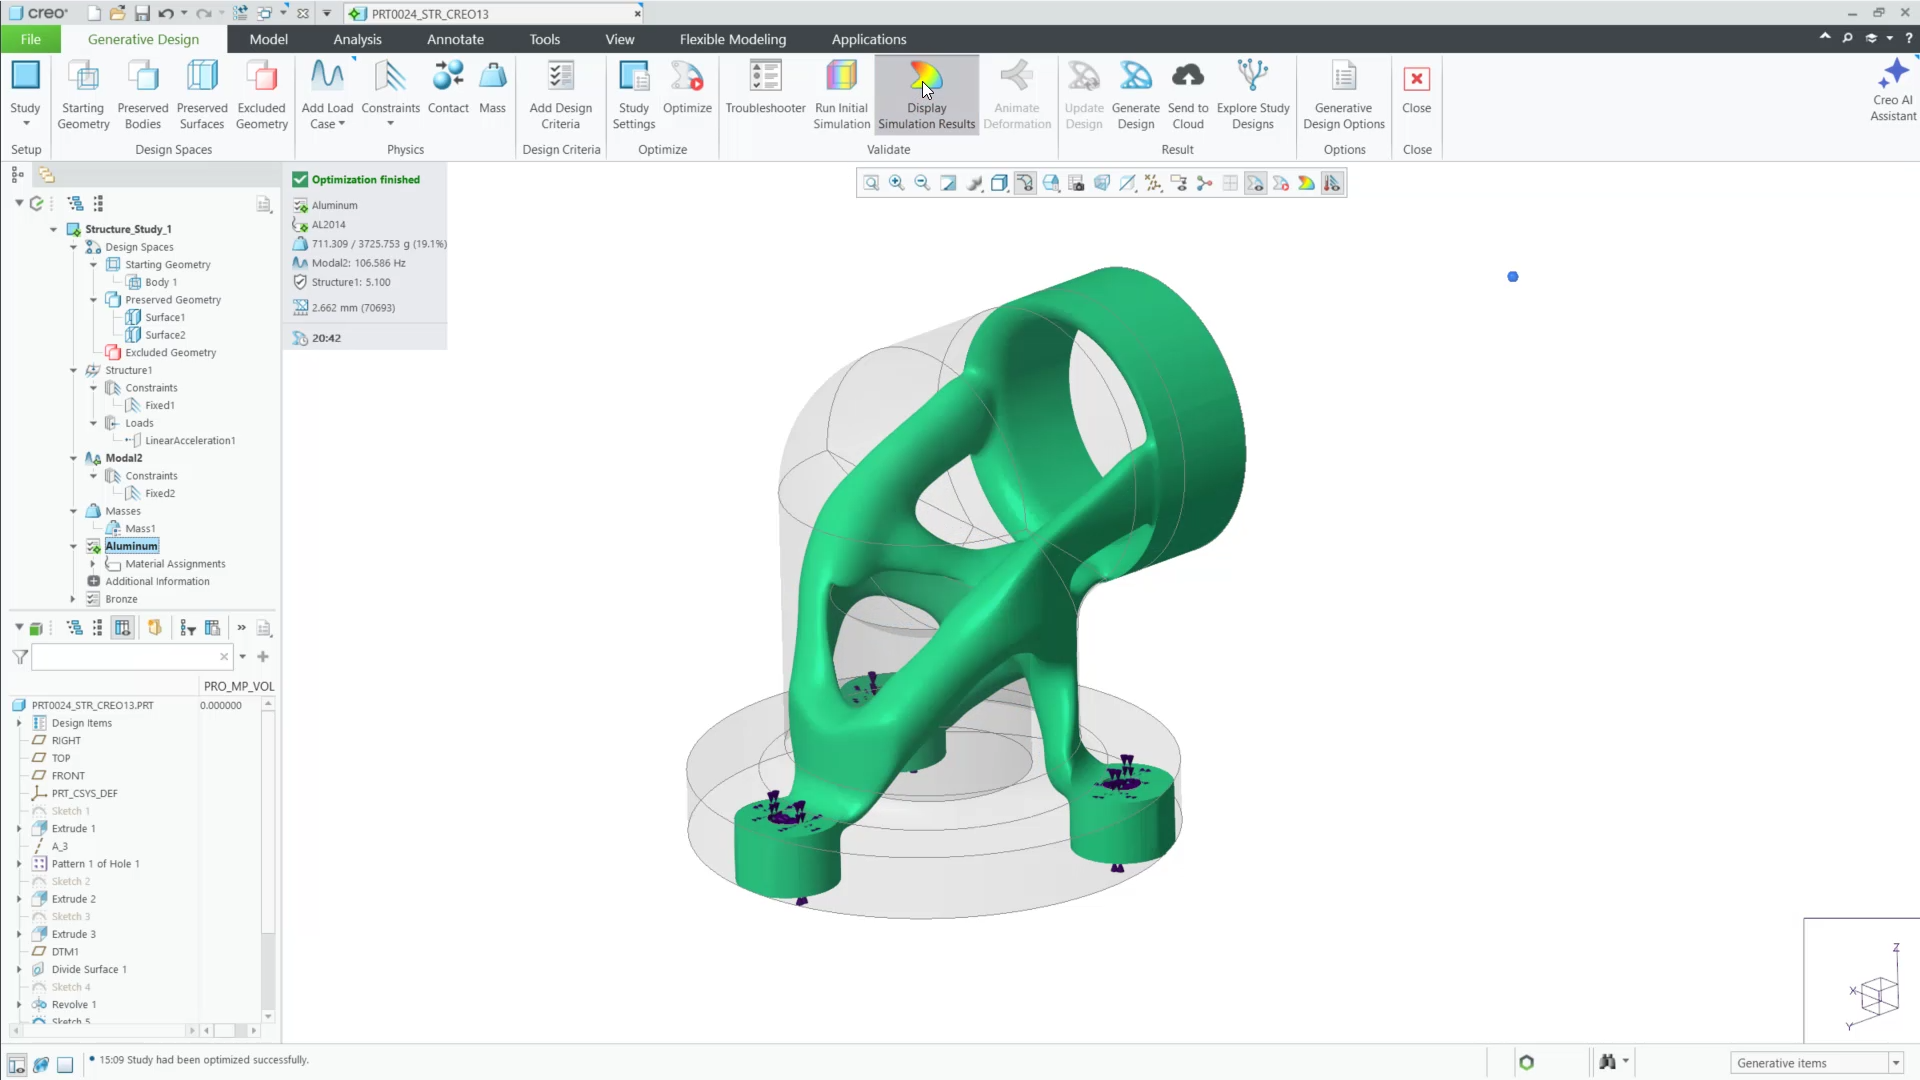
Task: Select Surface2 under Preserved Geometry
Action: (165, 335)
